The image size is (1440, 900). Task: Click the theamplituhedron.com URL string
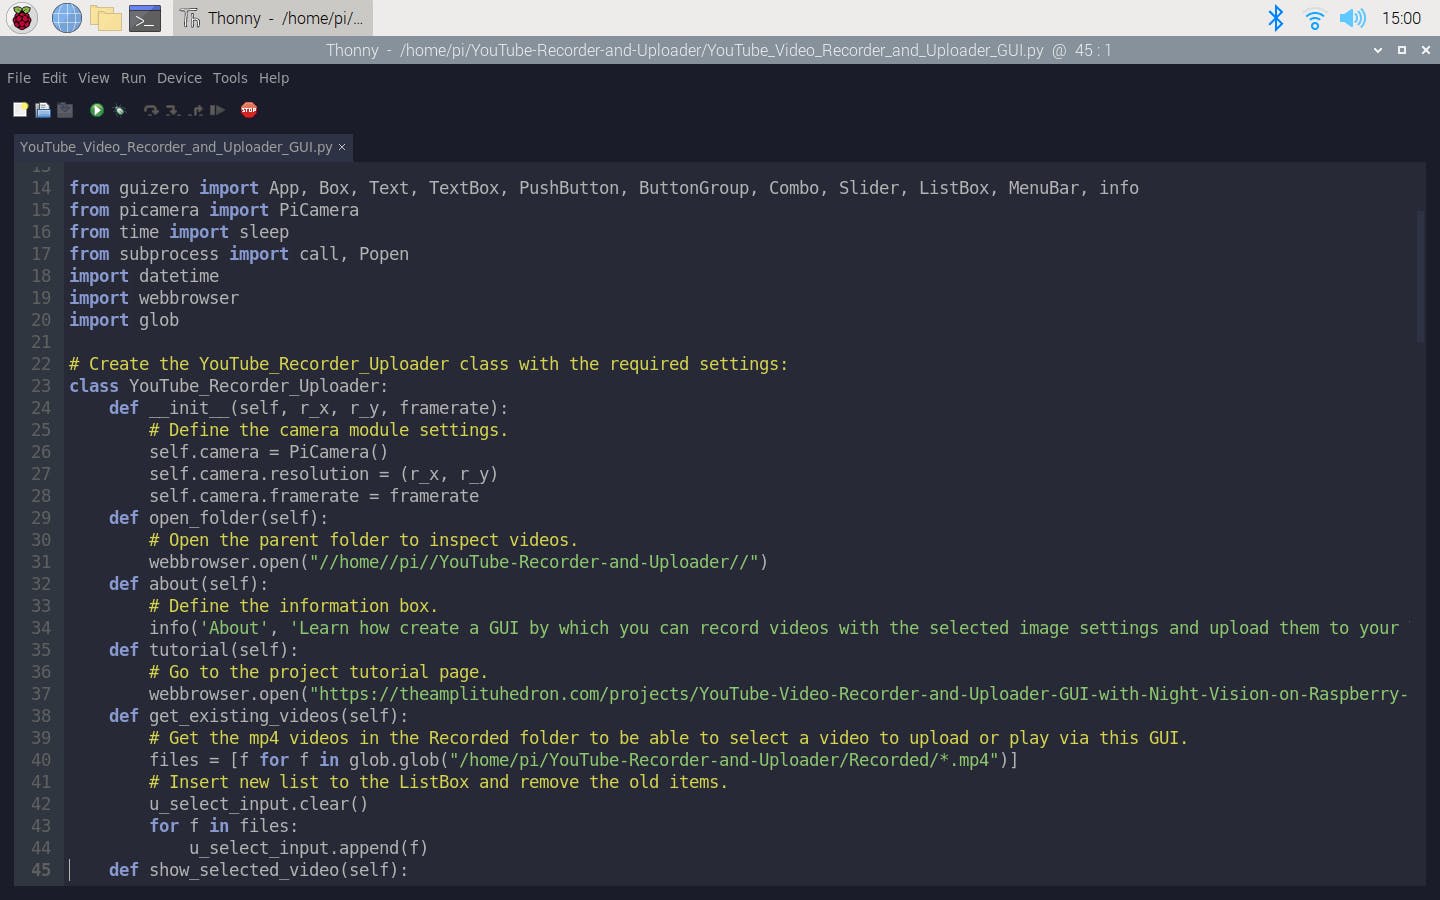point(859,694)
